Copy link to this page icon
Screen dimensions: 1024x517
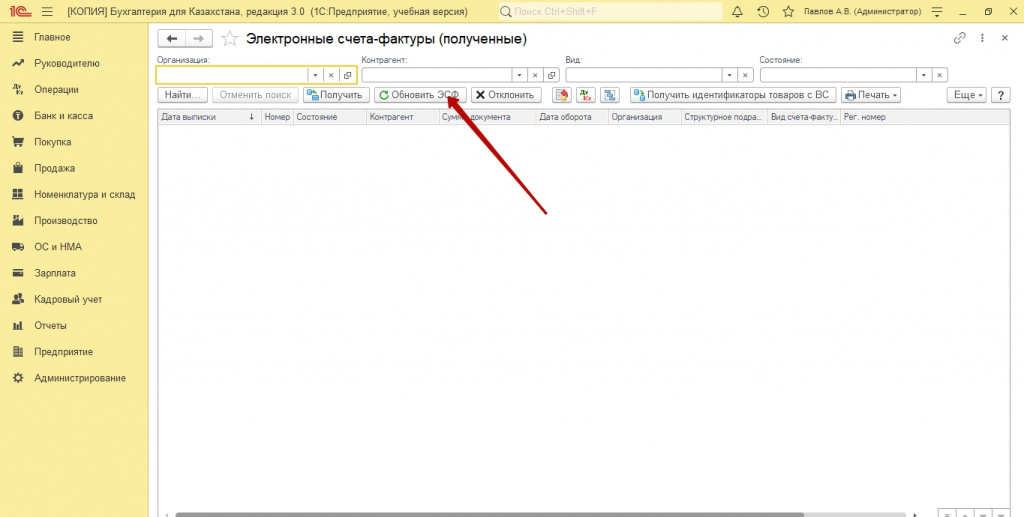960,38
